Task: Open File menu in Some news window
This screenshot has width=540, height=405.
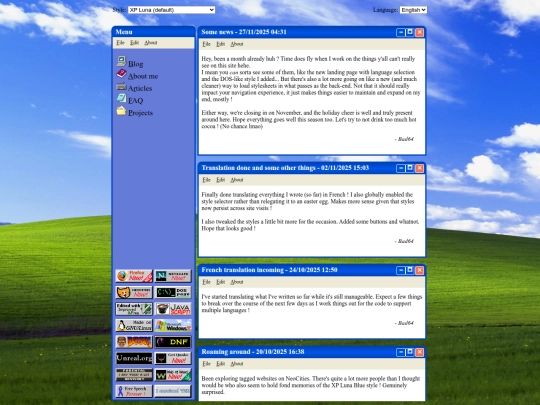Action: click(x=206, y=44)
